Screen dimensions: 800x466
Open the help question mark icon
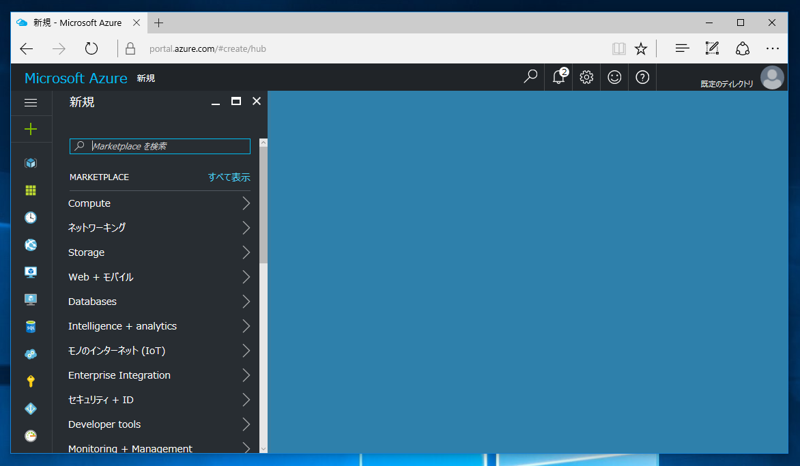pos(642,77)
